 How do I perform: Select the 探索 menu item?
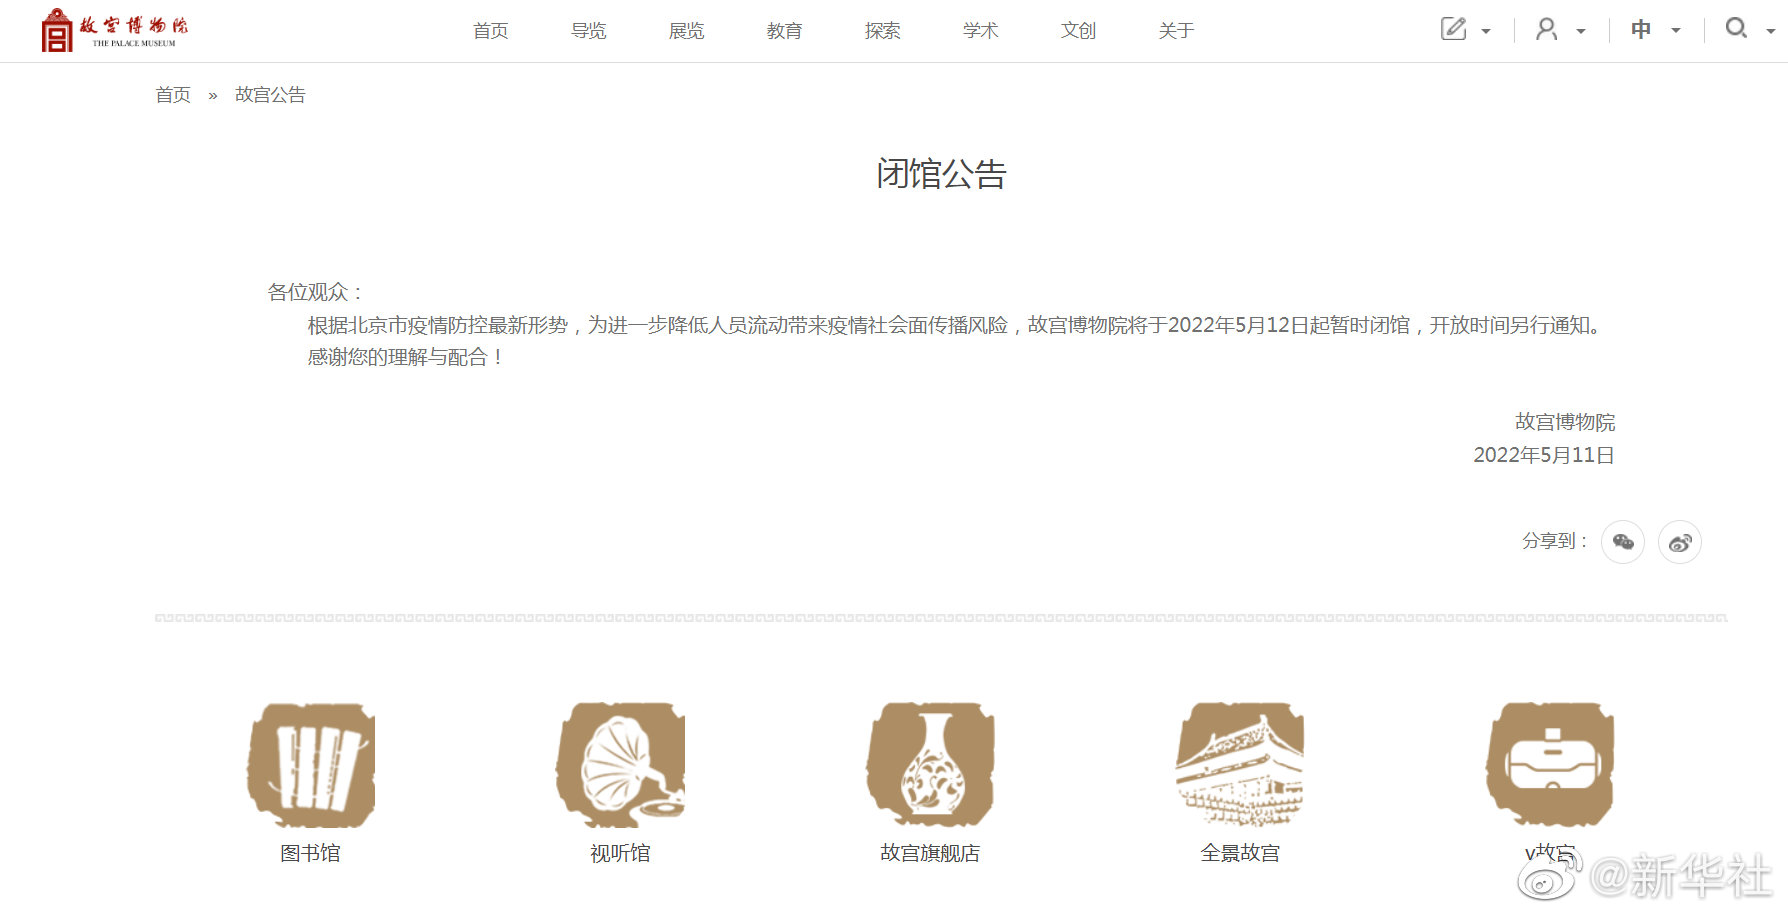pos(882,31)
